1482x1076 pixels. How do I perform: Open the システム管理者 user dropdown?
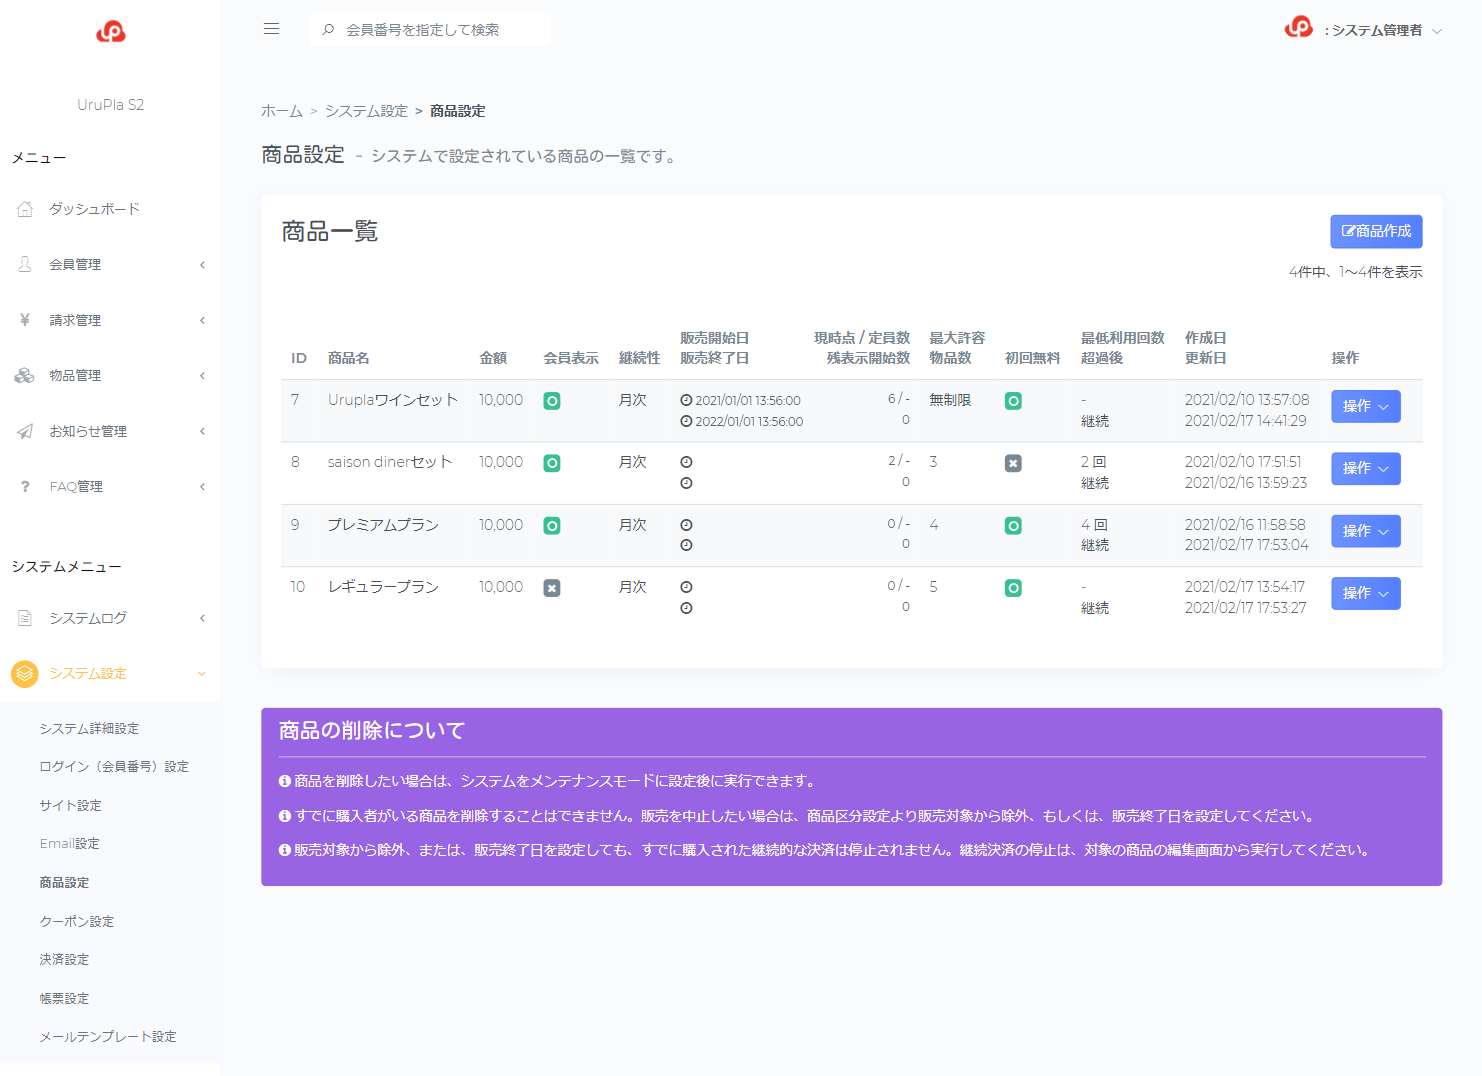pos(1381,30)
